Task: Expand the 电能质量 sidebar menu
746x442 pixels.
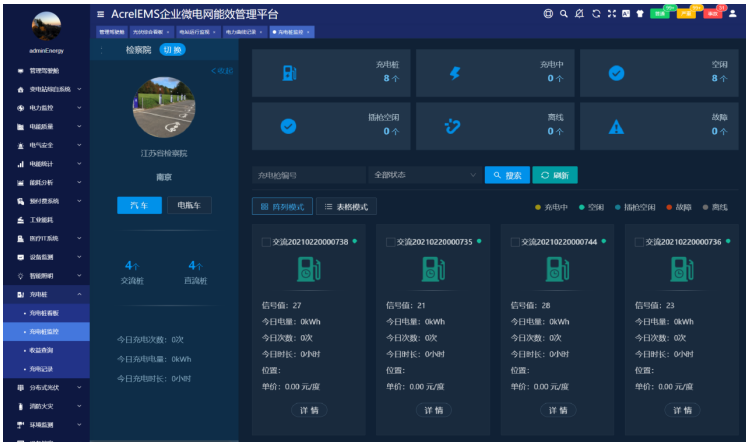Action: click(47, 127)
